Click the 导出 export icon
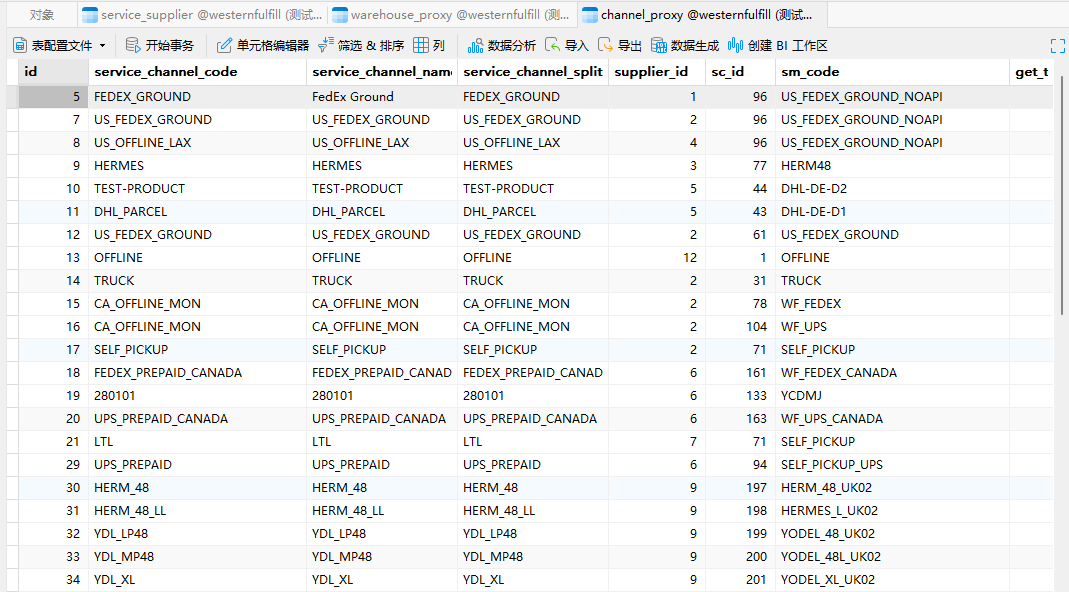The height and width of the screenshot is (592, 1069). [605, 45]
